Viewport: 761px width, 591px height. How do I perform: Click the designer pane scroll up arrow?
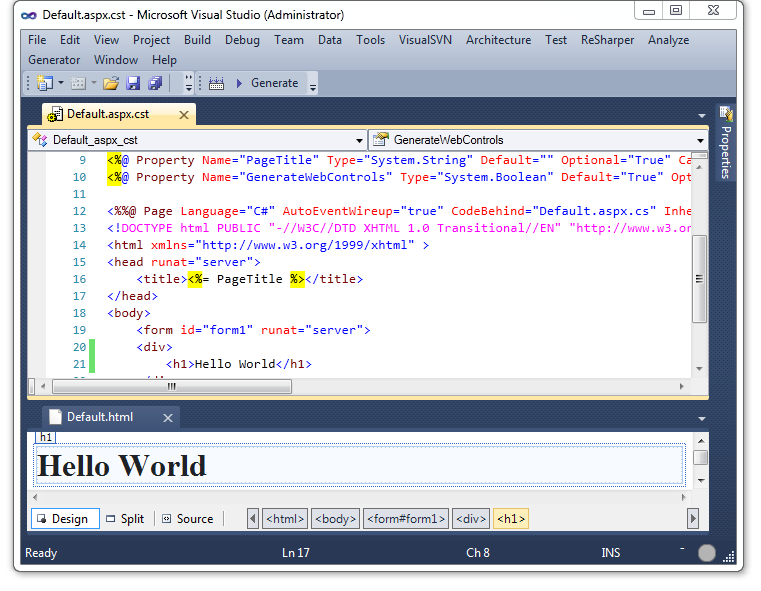coord(701,441)
